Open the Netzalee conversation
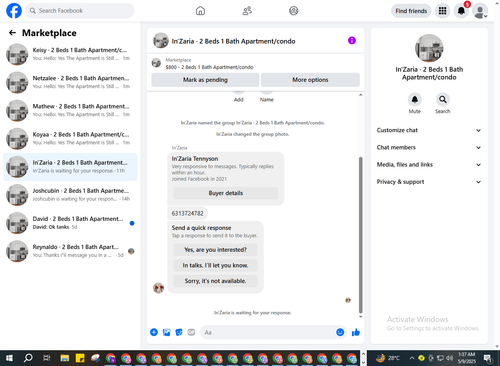Screen dimensions: 500x366 click(70, 82)
